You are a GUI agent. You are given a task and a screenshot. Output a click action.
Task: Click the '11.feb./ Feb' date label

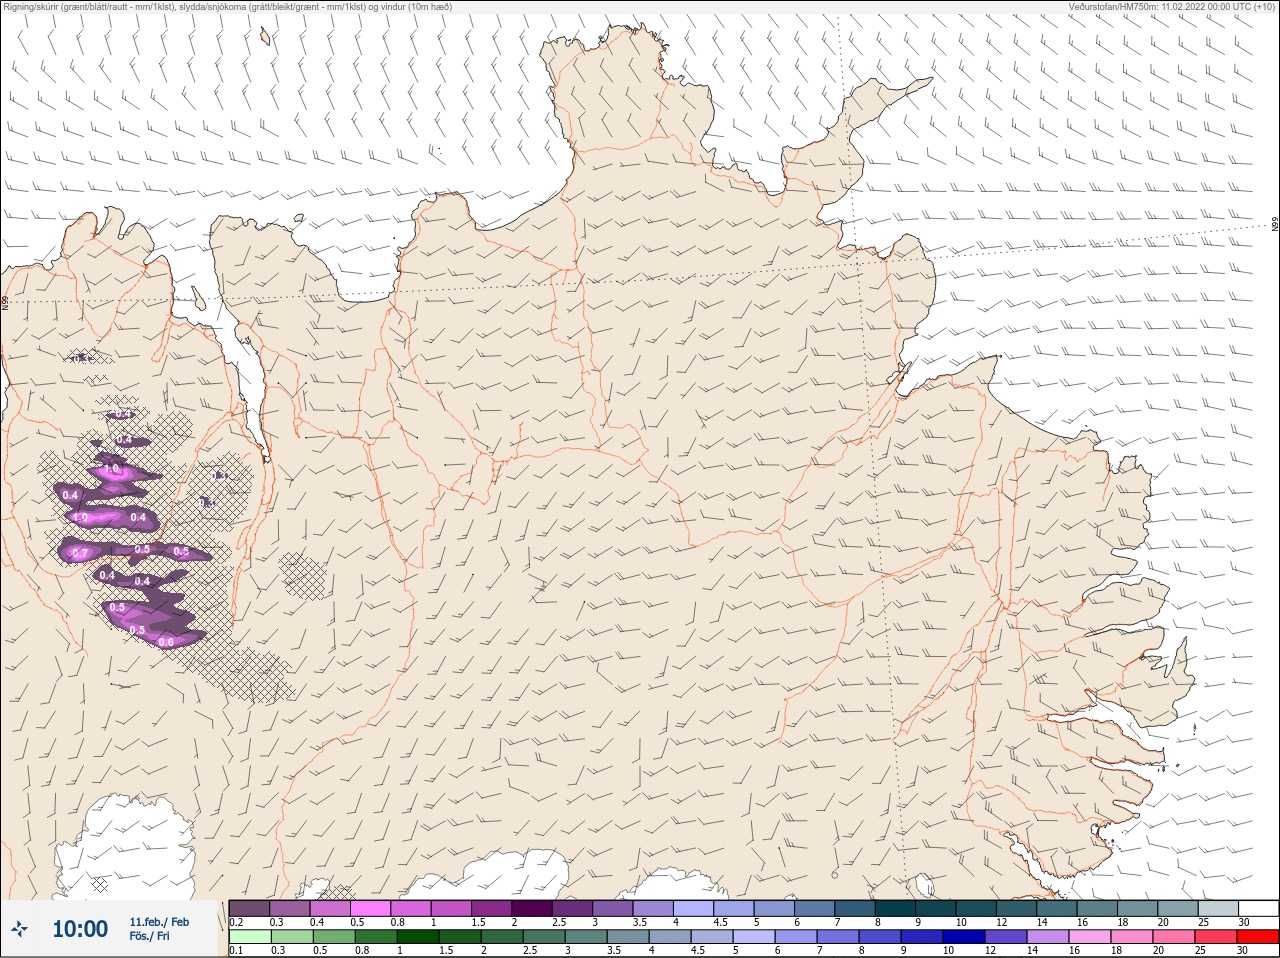(159, 922)
